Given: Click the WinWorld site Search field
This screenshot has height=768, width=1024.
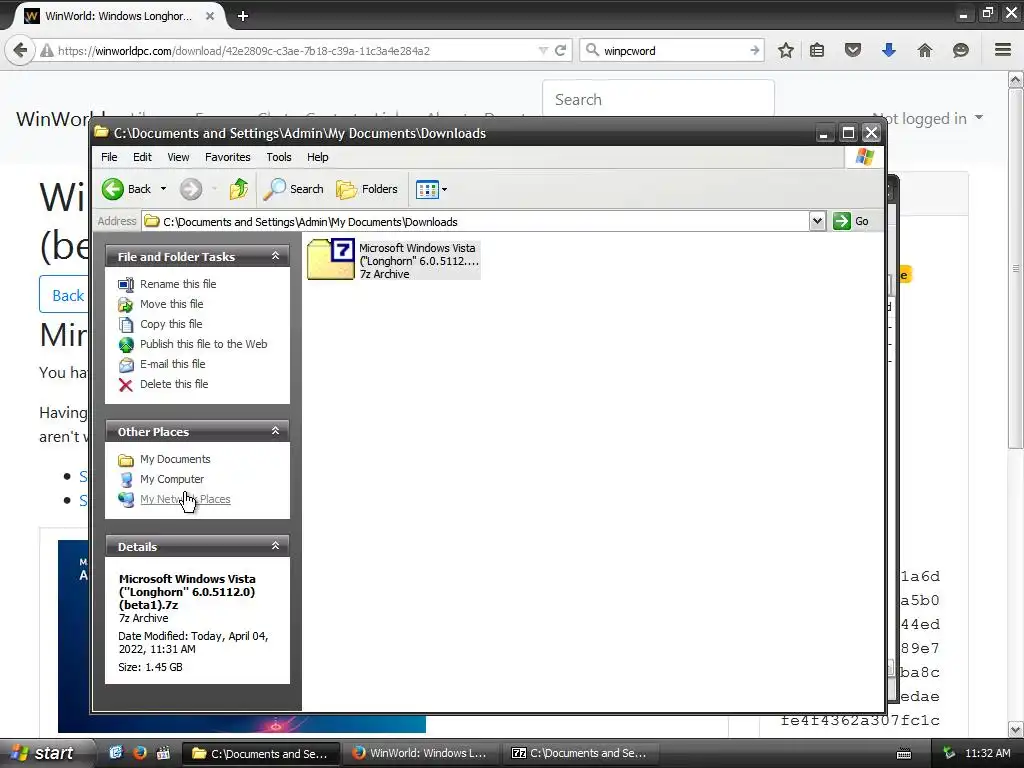Looking at the screenshot, I should coord(658,99).
